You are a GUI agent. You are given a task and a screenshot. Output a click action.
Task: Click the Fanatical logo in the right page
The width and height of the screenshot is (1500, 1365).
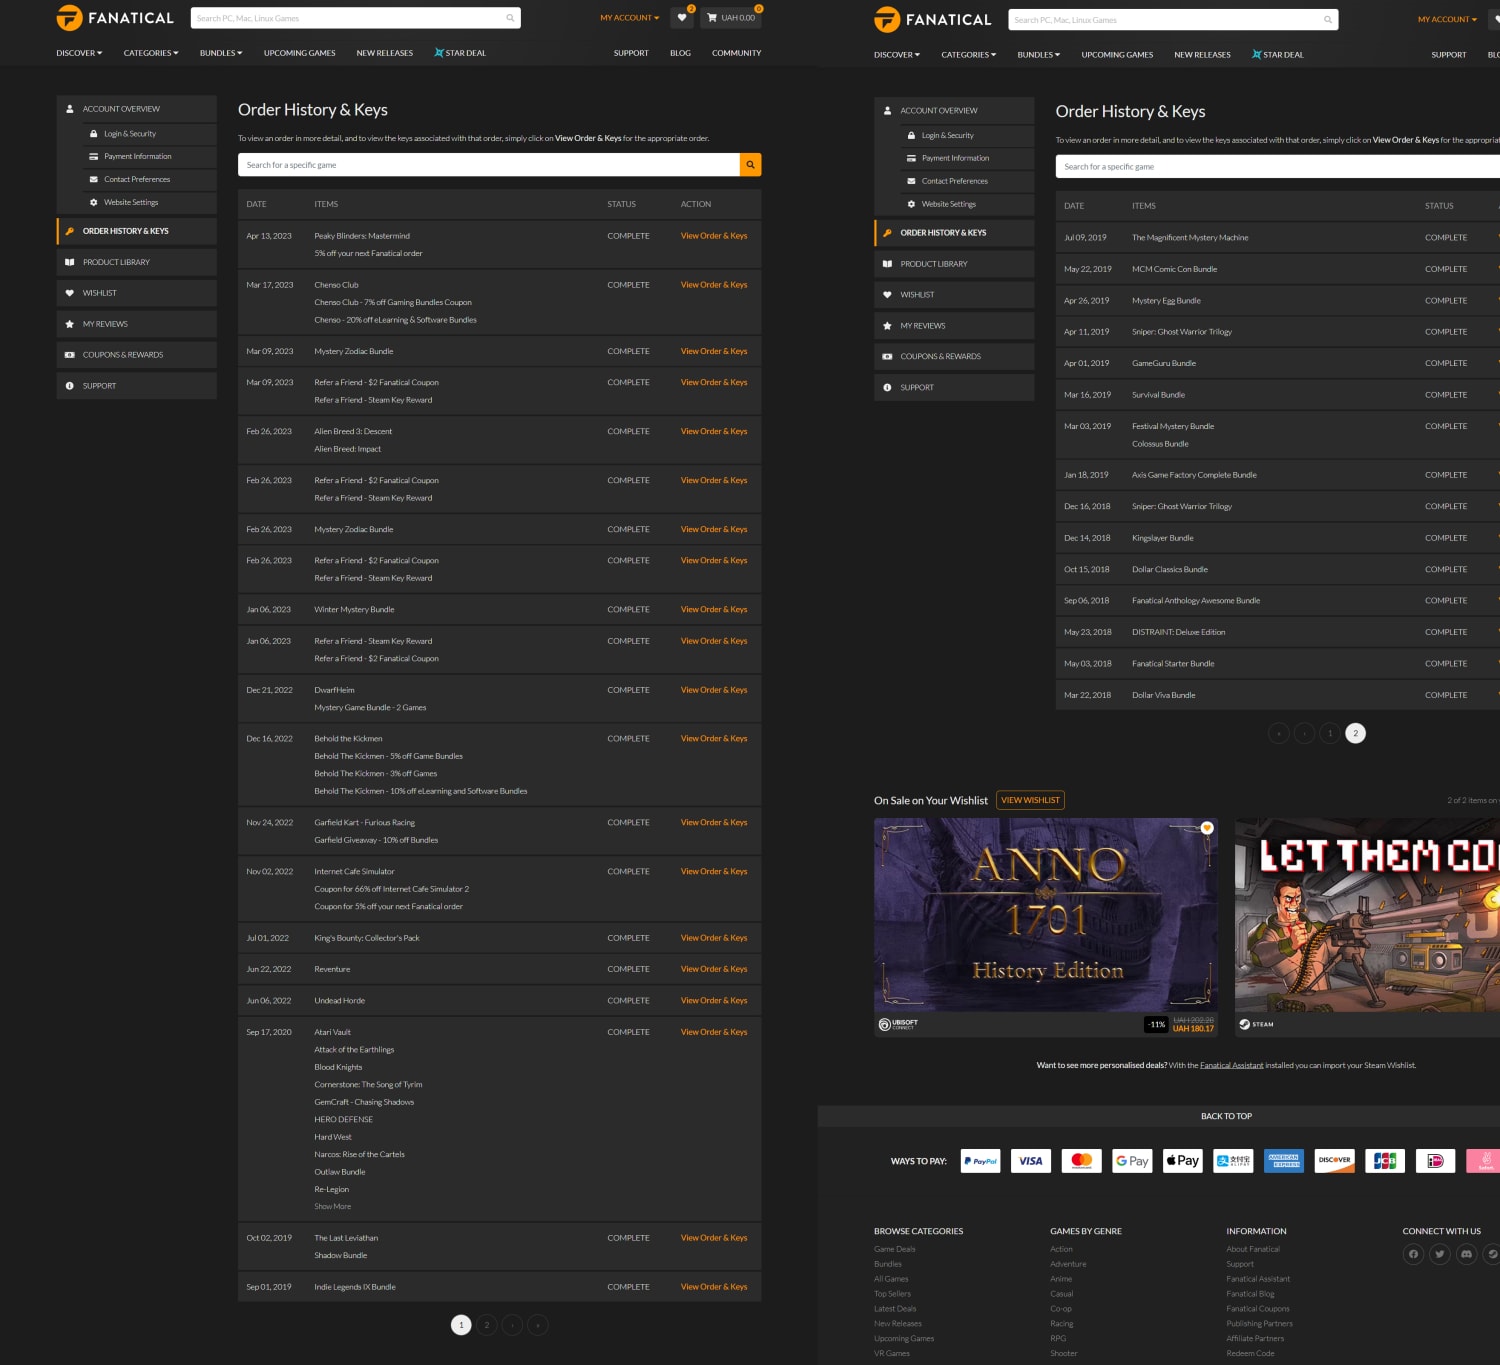click(933, 19)
